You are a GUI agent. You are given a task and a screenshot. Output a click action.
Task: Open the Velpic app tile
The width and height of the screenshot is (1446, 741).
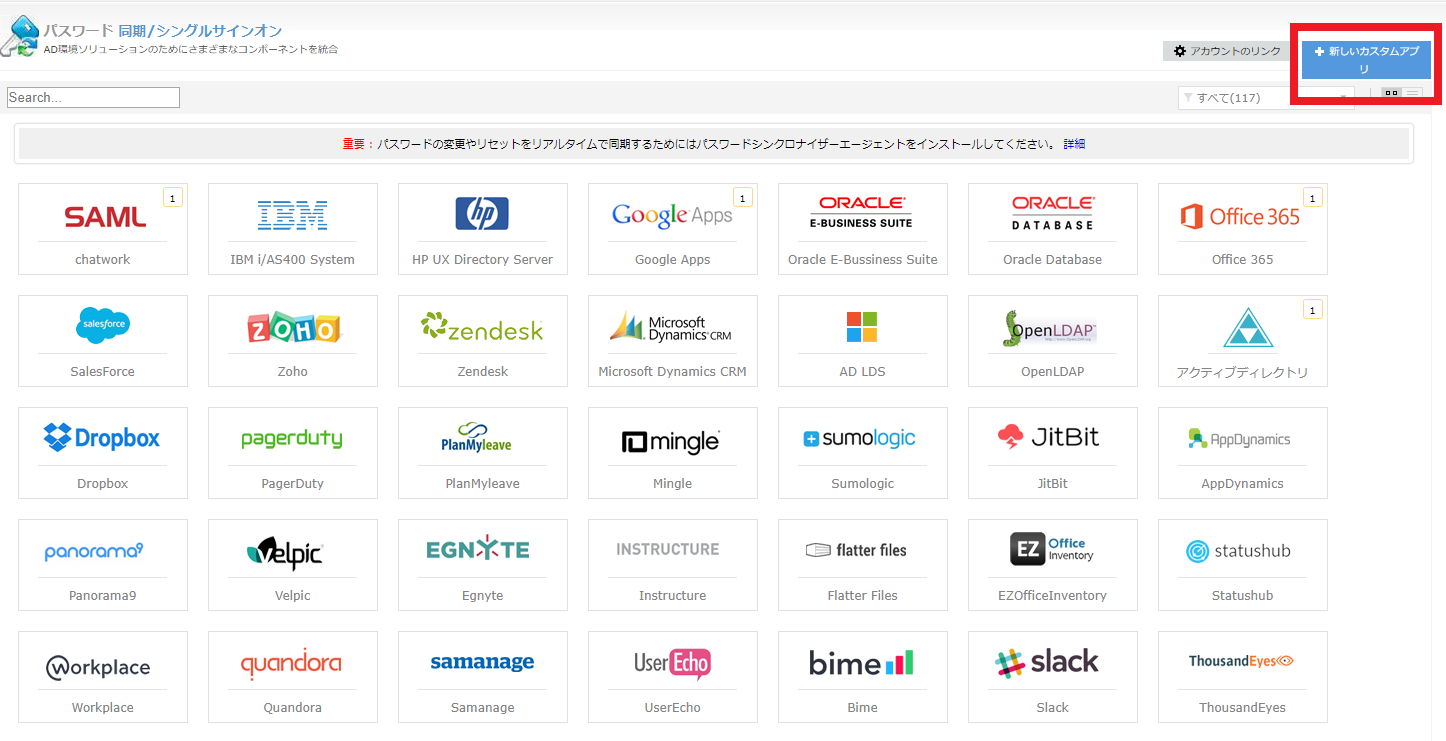click(x=293, y=565)
